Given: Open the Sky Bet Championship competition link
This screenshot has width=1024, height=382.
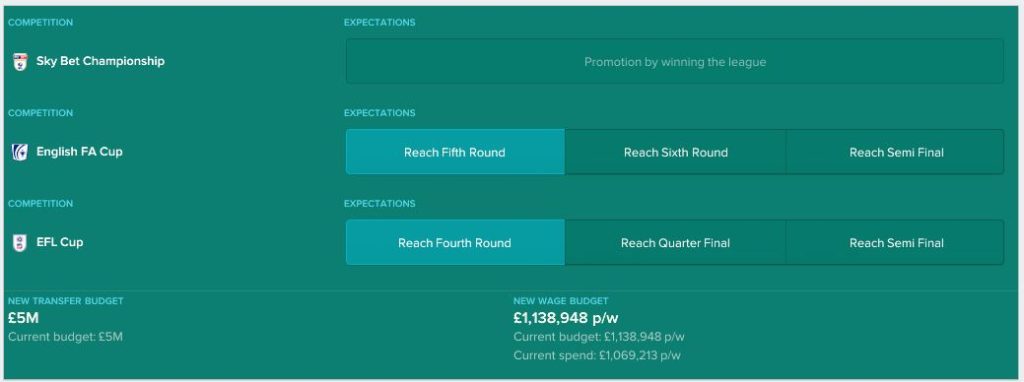Looking at the screenshot, I should [101, 61].
